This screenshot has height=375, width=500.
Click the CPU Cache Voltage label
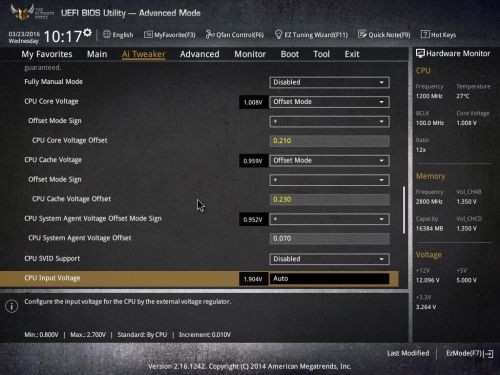click(53, 160)
